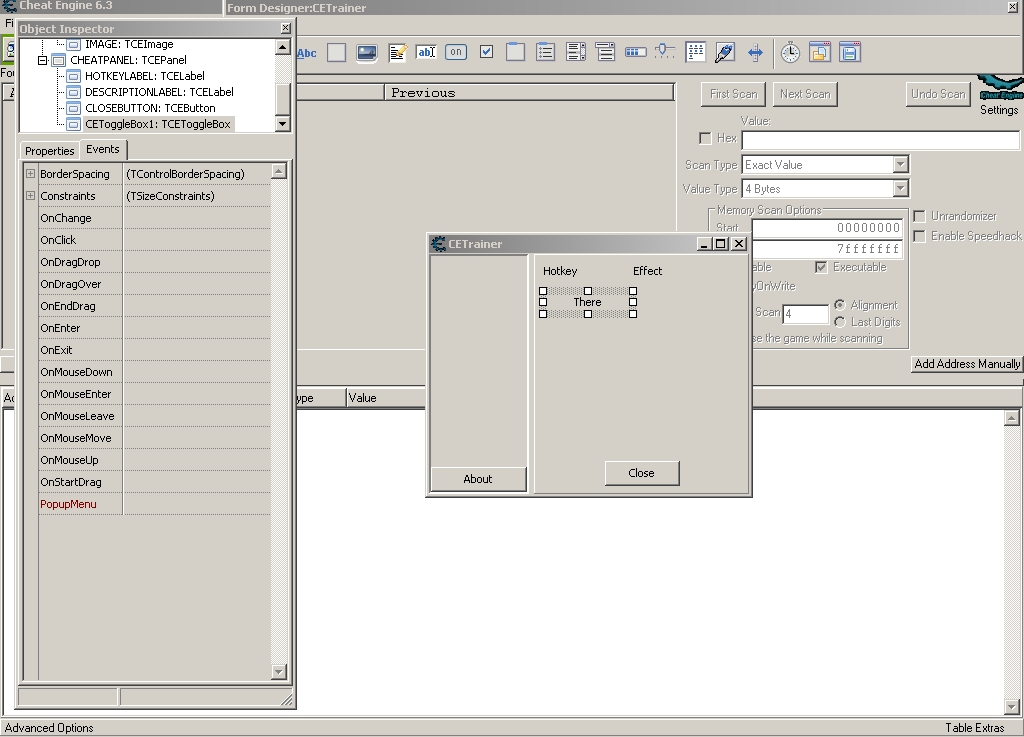
Task: Choose the Timer component clock icon
Action: click(x=790, y=53)
